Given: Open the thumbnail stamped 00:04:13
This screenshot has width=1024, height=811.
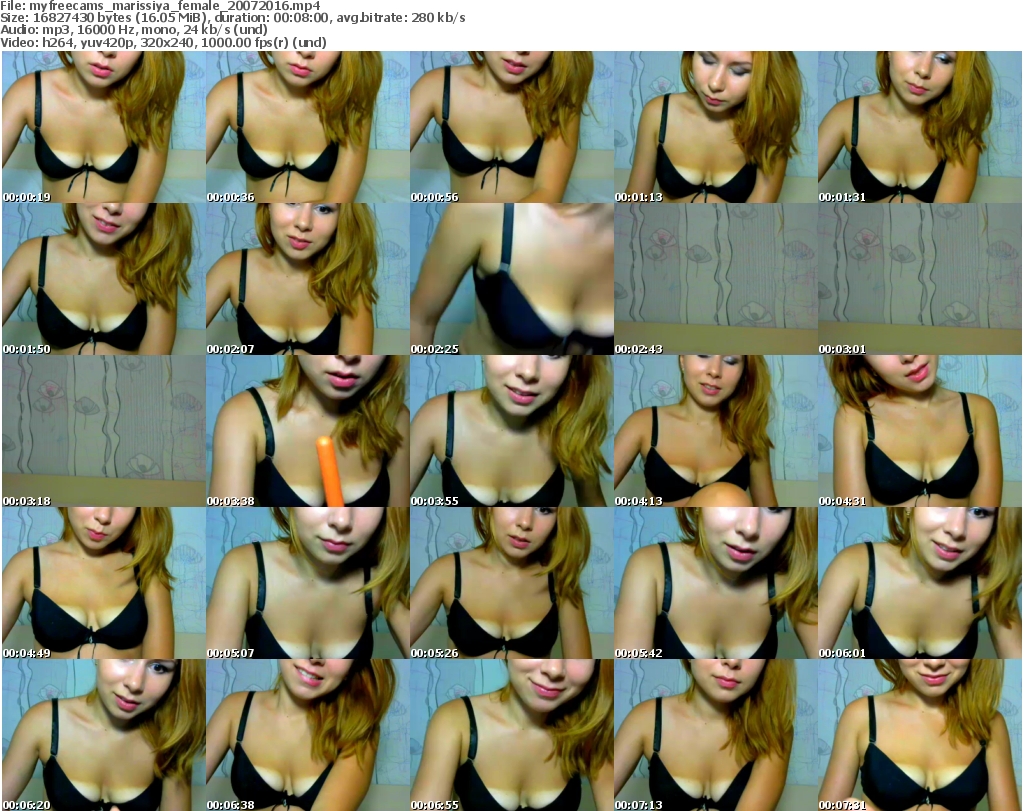Looking at the screenshot, I should (716, 431).
